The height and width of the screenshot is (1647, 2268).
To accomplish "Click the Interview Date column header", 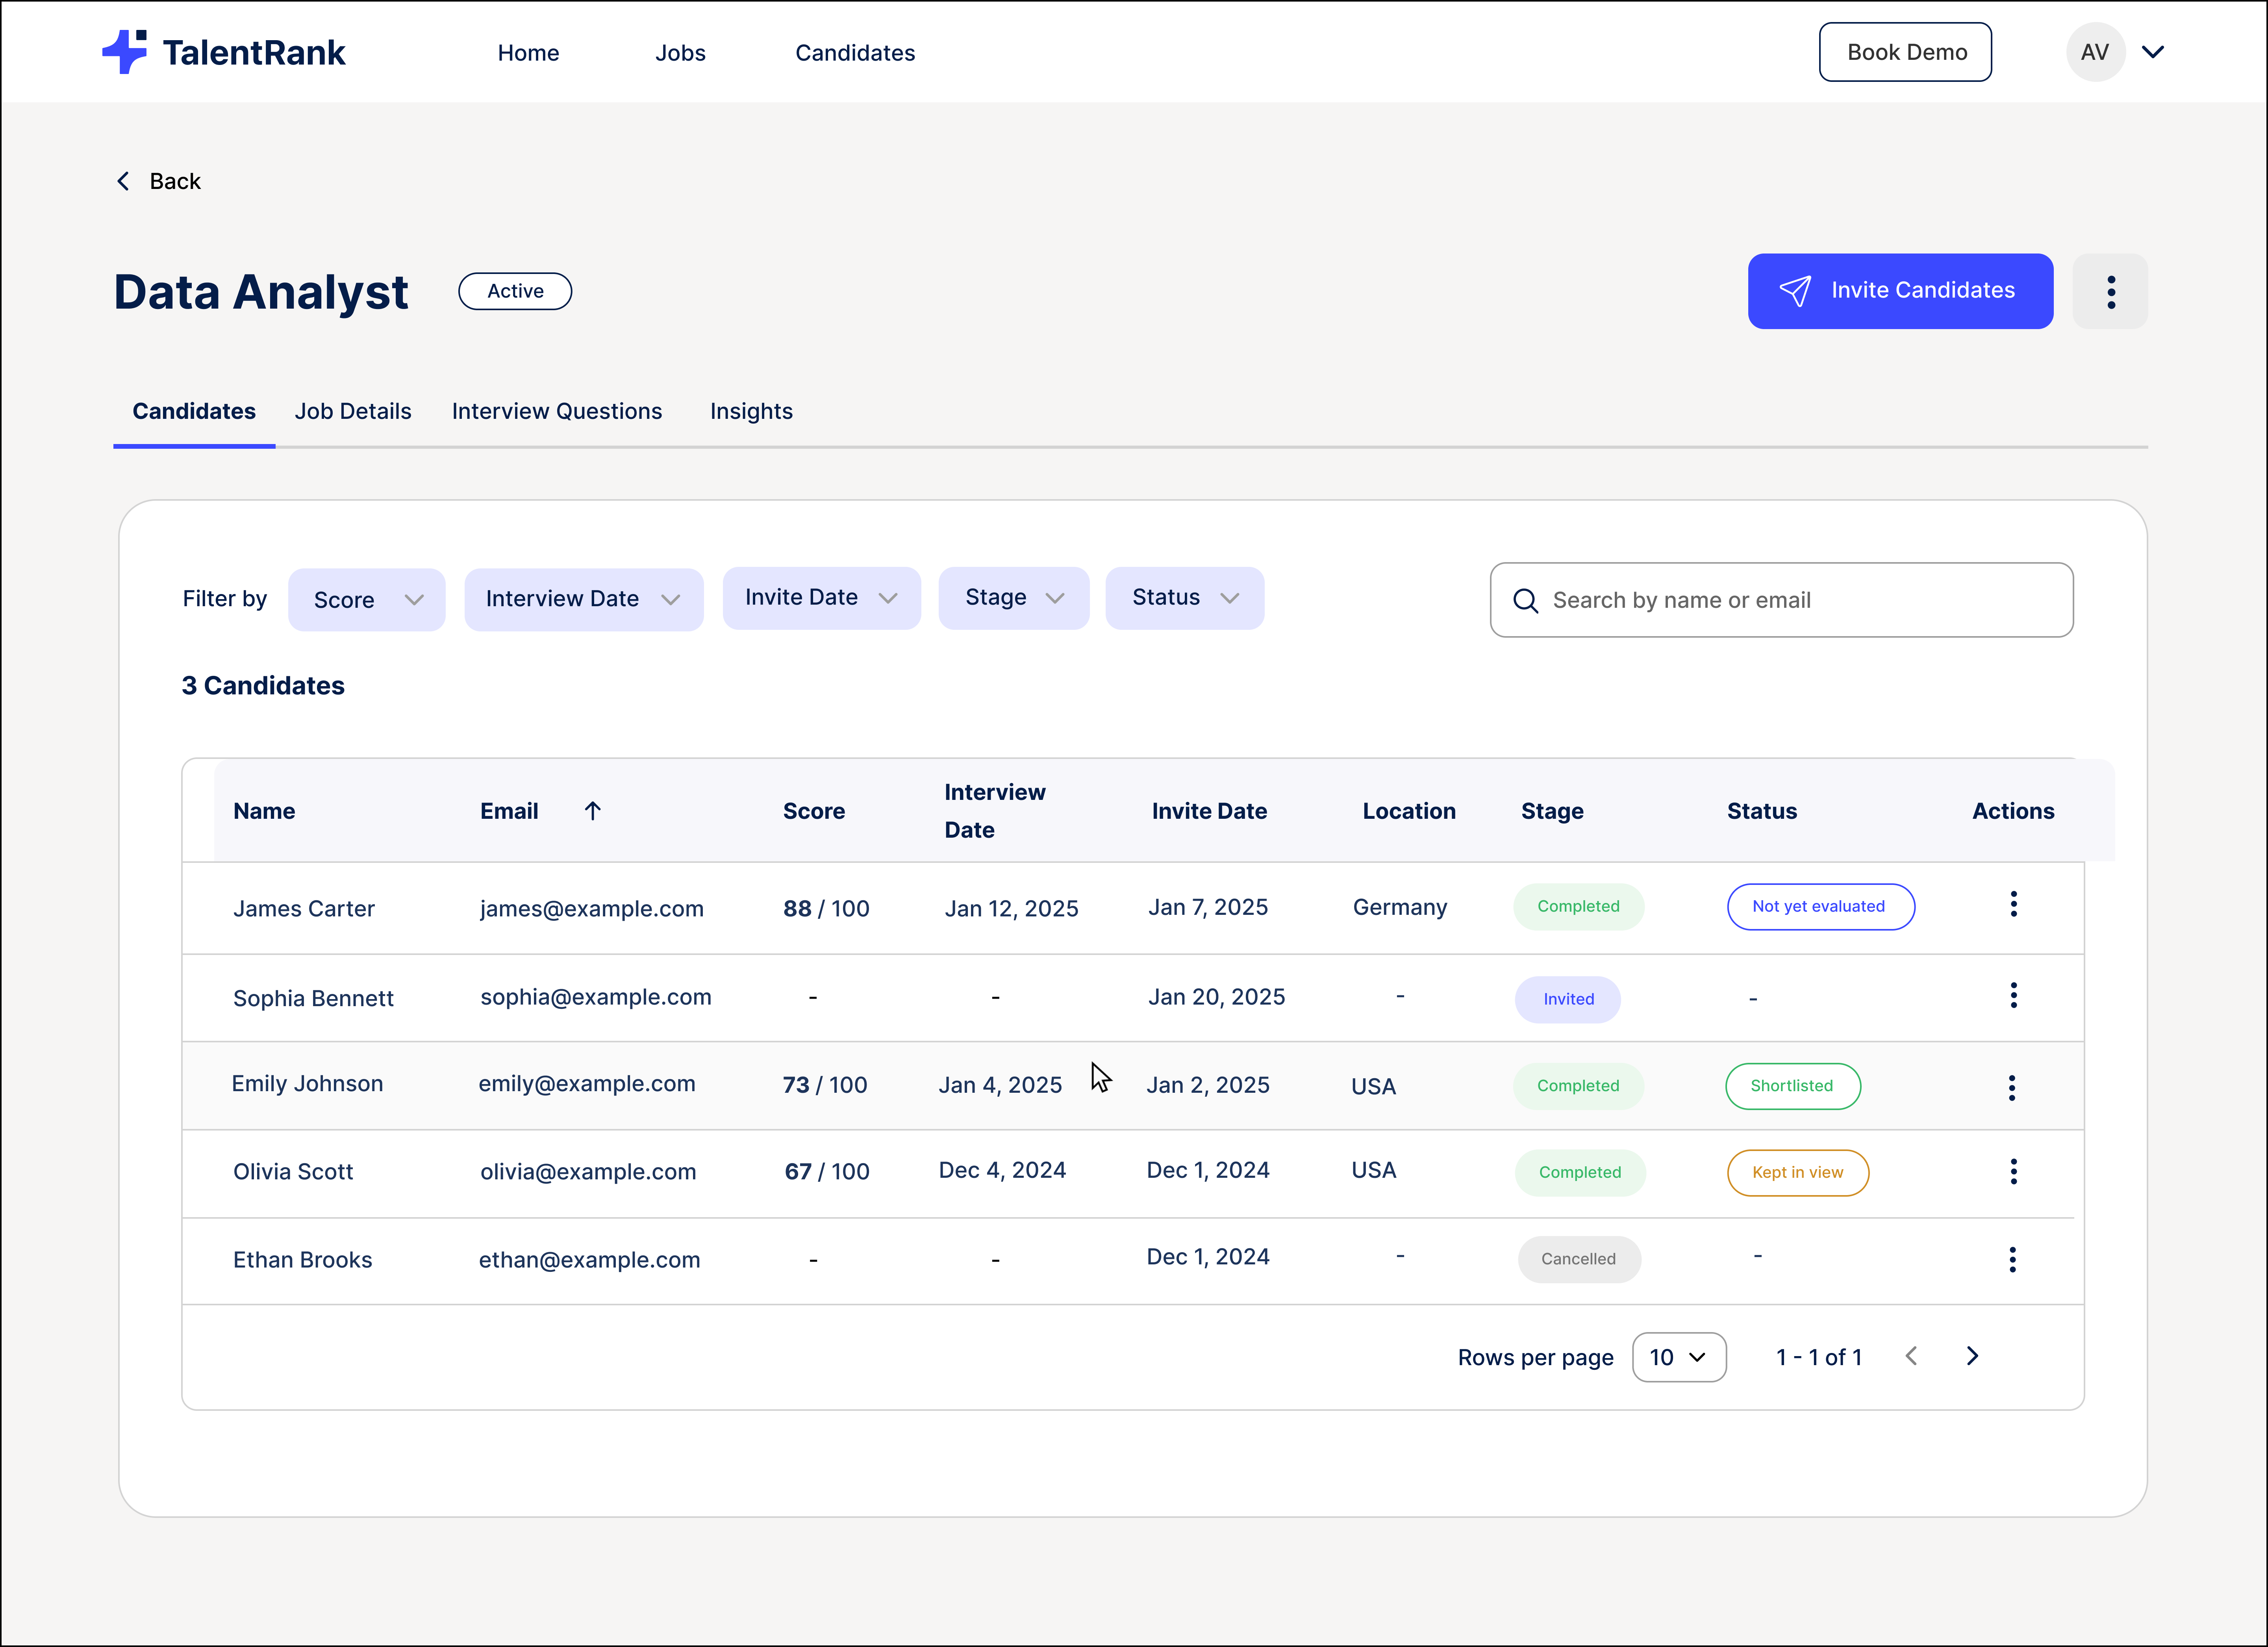I will click(995, 811).
